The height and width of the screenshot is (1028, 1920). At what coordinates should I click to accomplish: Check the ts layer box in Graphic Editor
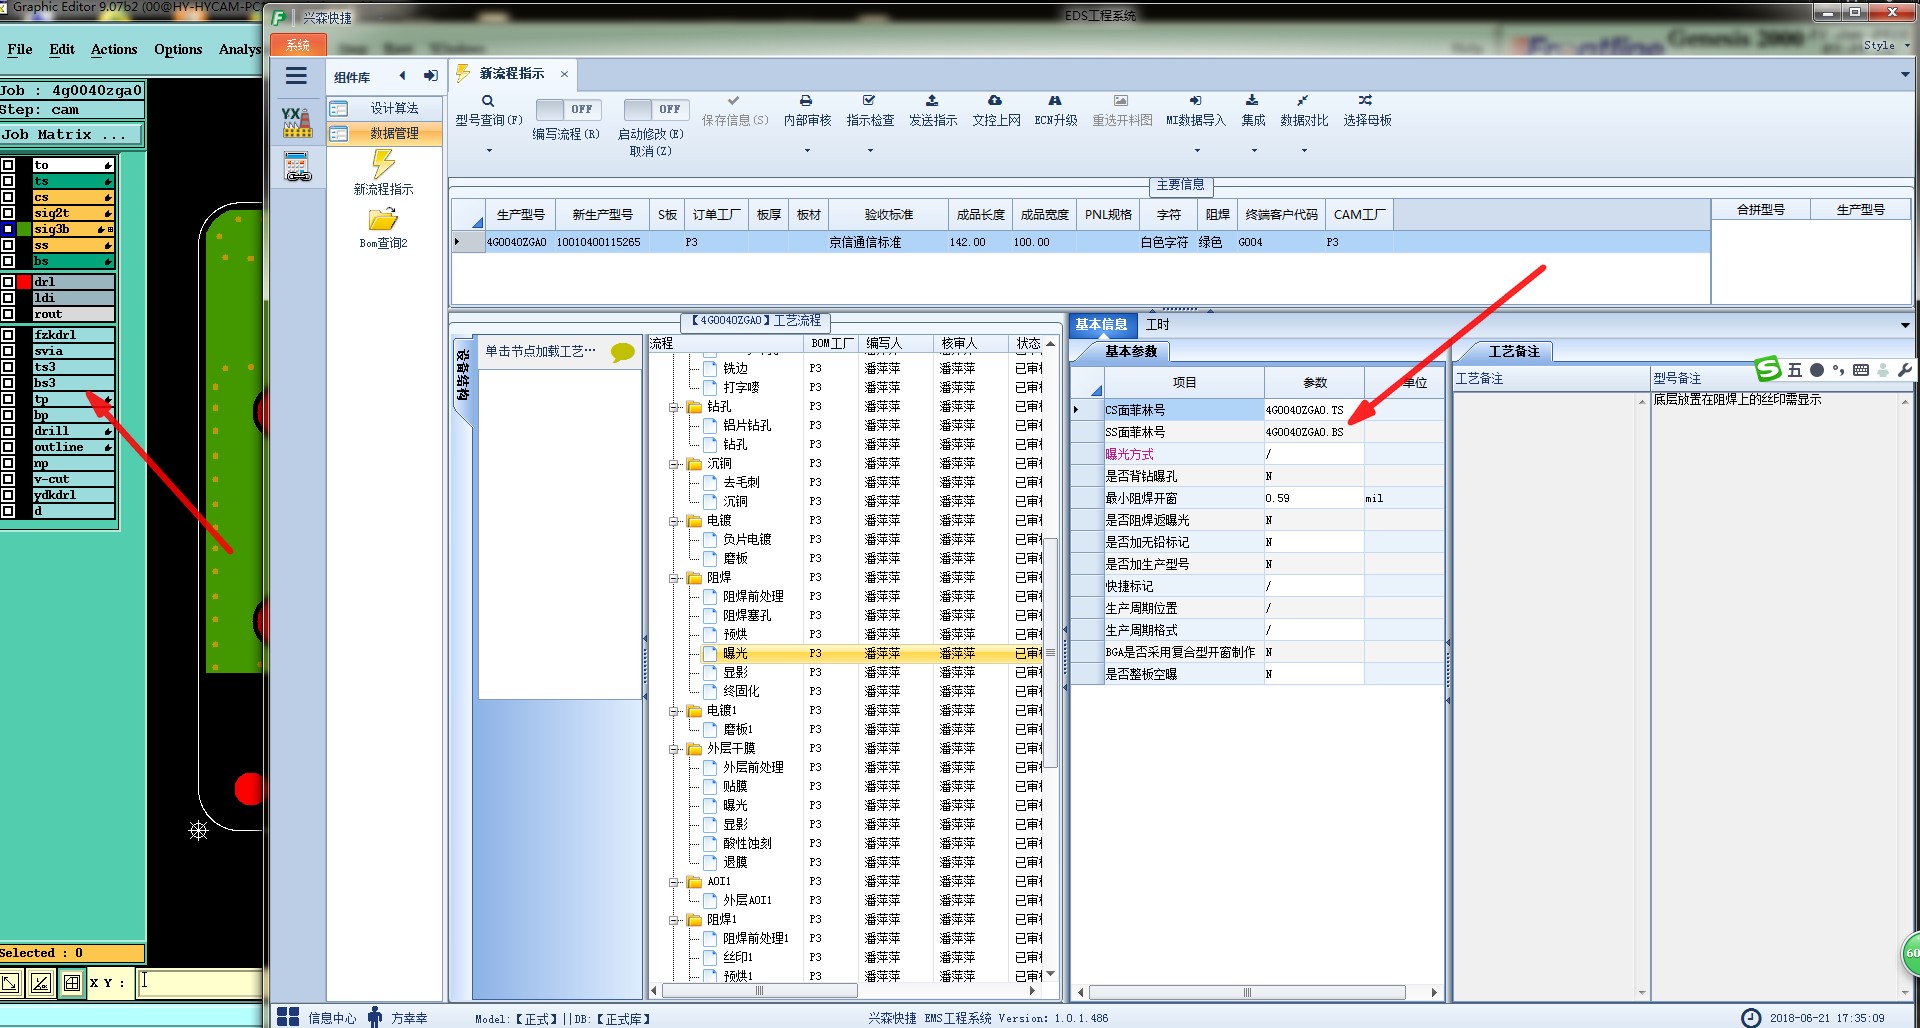8,181
